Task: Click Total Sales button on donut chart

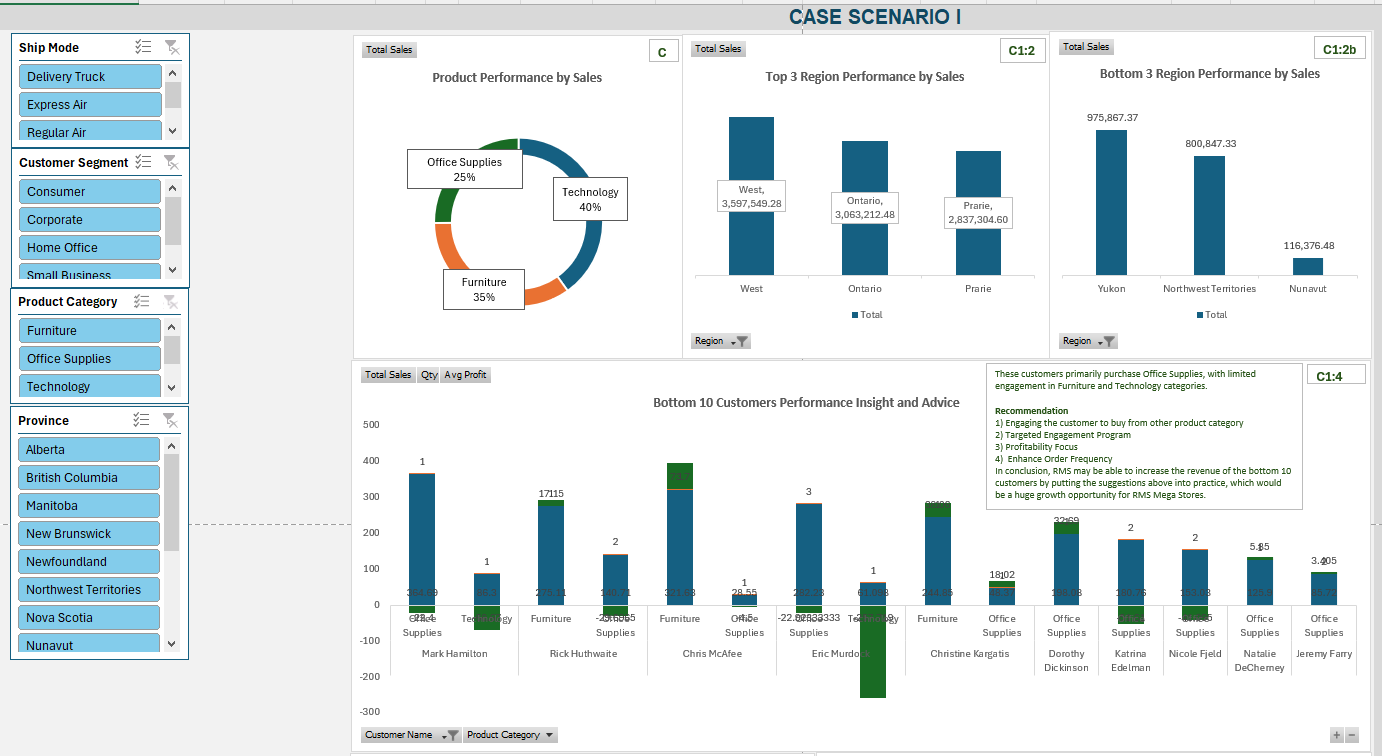Action: (x=389, y=50)
